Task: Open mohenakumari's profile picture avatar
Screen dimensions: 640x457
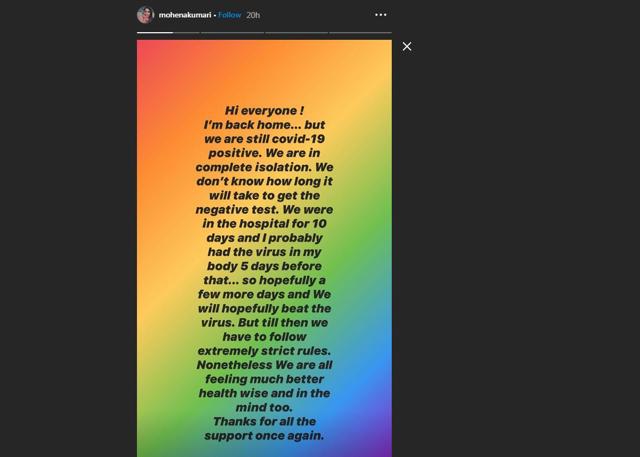Action: coord(145,15)
